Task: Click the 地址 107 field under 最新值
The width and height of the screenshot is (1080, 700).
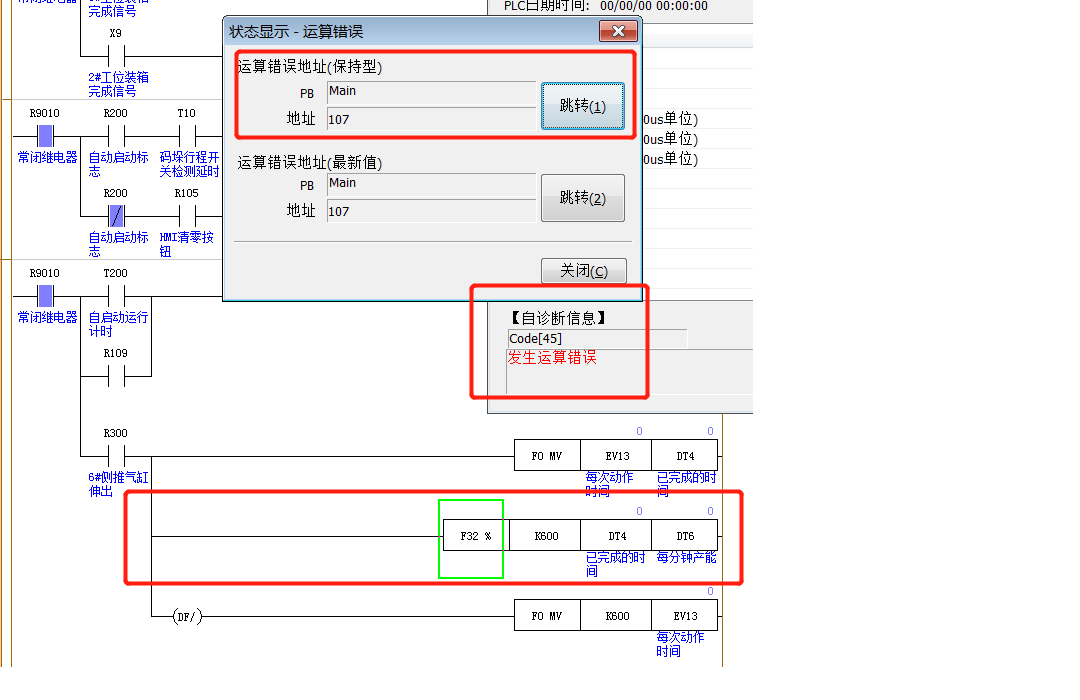Action: pos(430,212)
